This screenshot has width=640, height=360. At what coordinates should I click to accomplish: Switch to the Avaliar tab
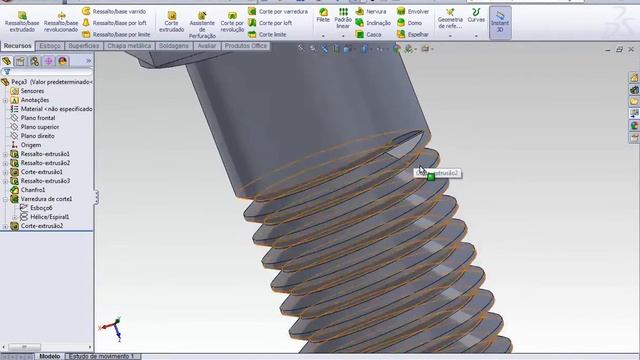click(207, 46)
